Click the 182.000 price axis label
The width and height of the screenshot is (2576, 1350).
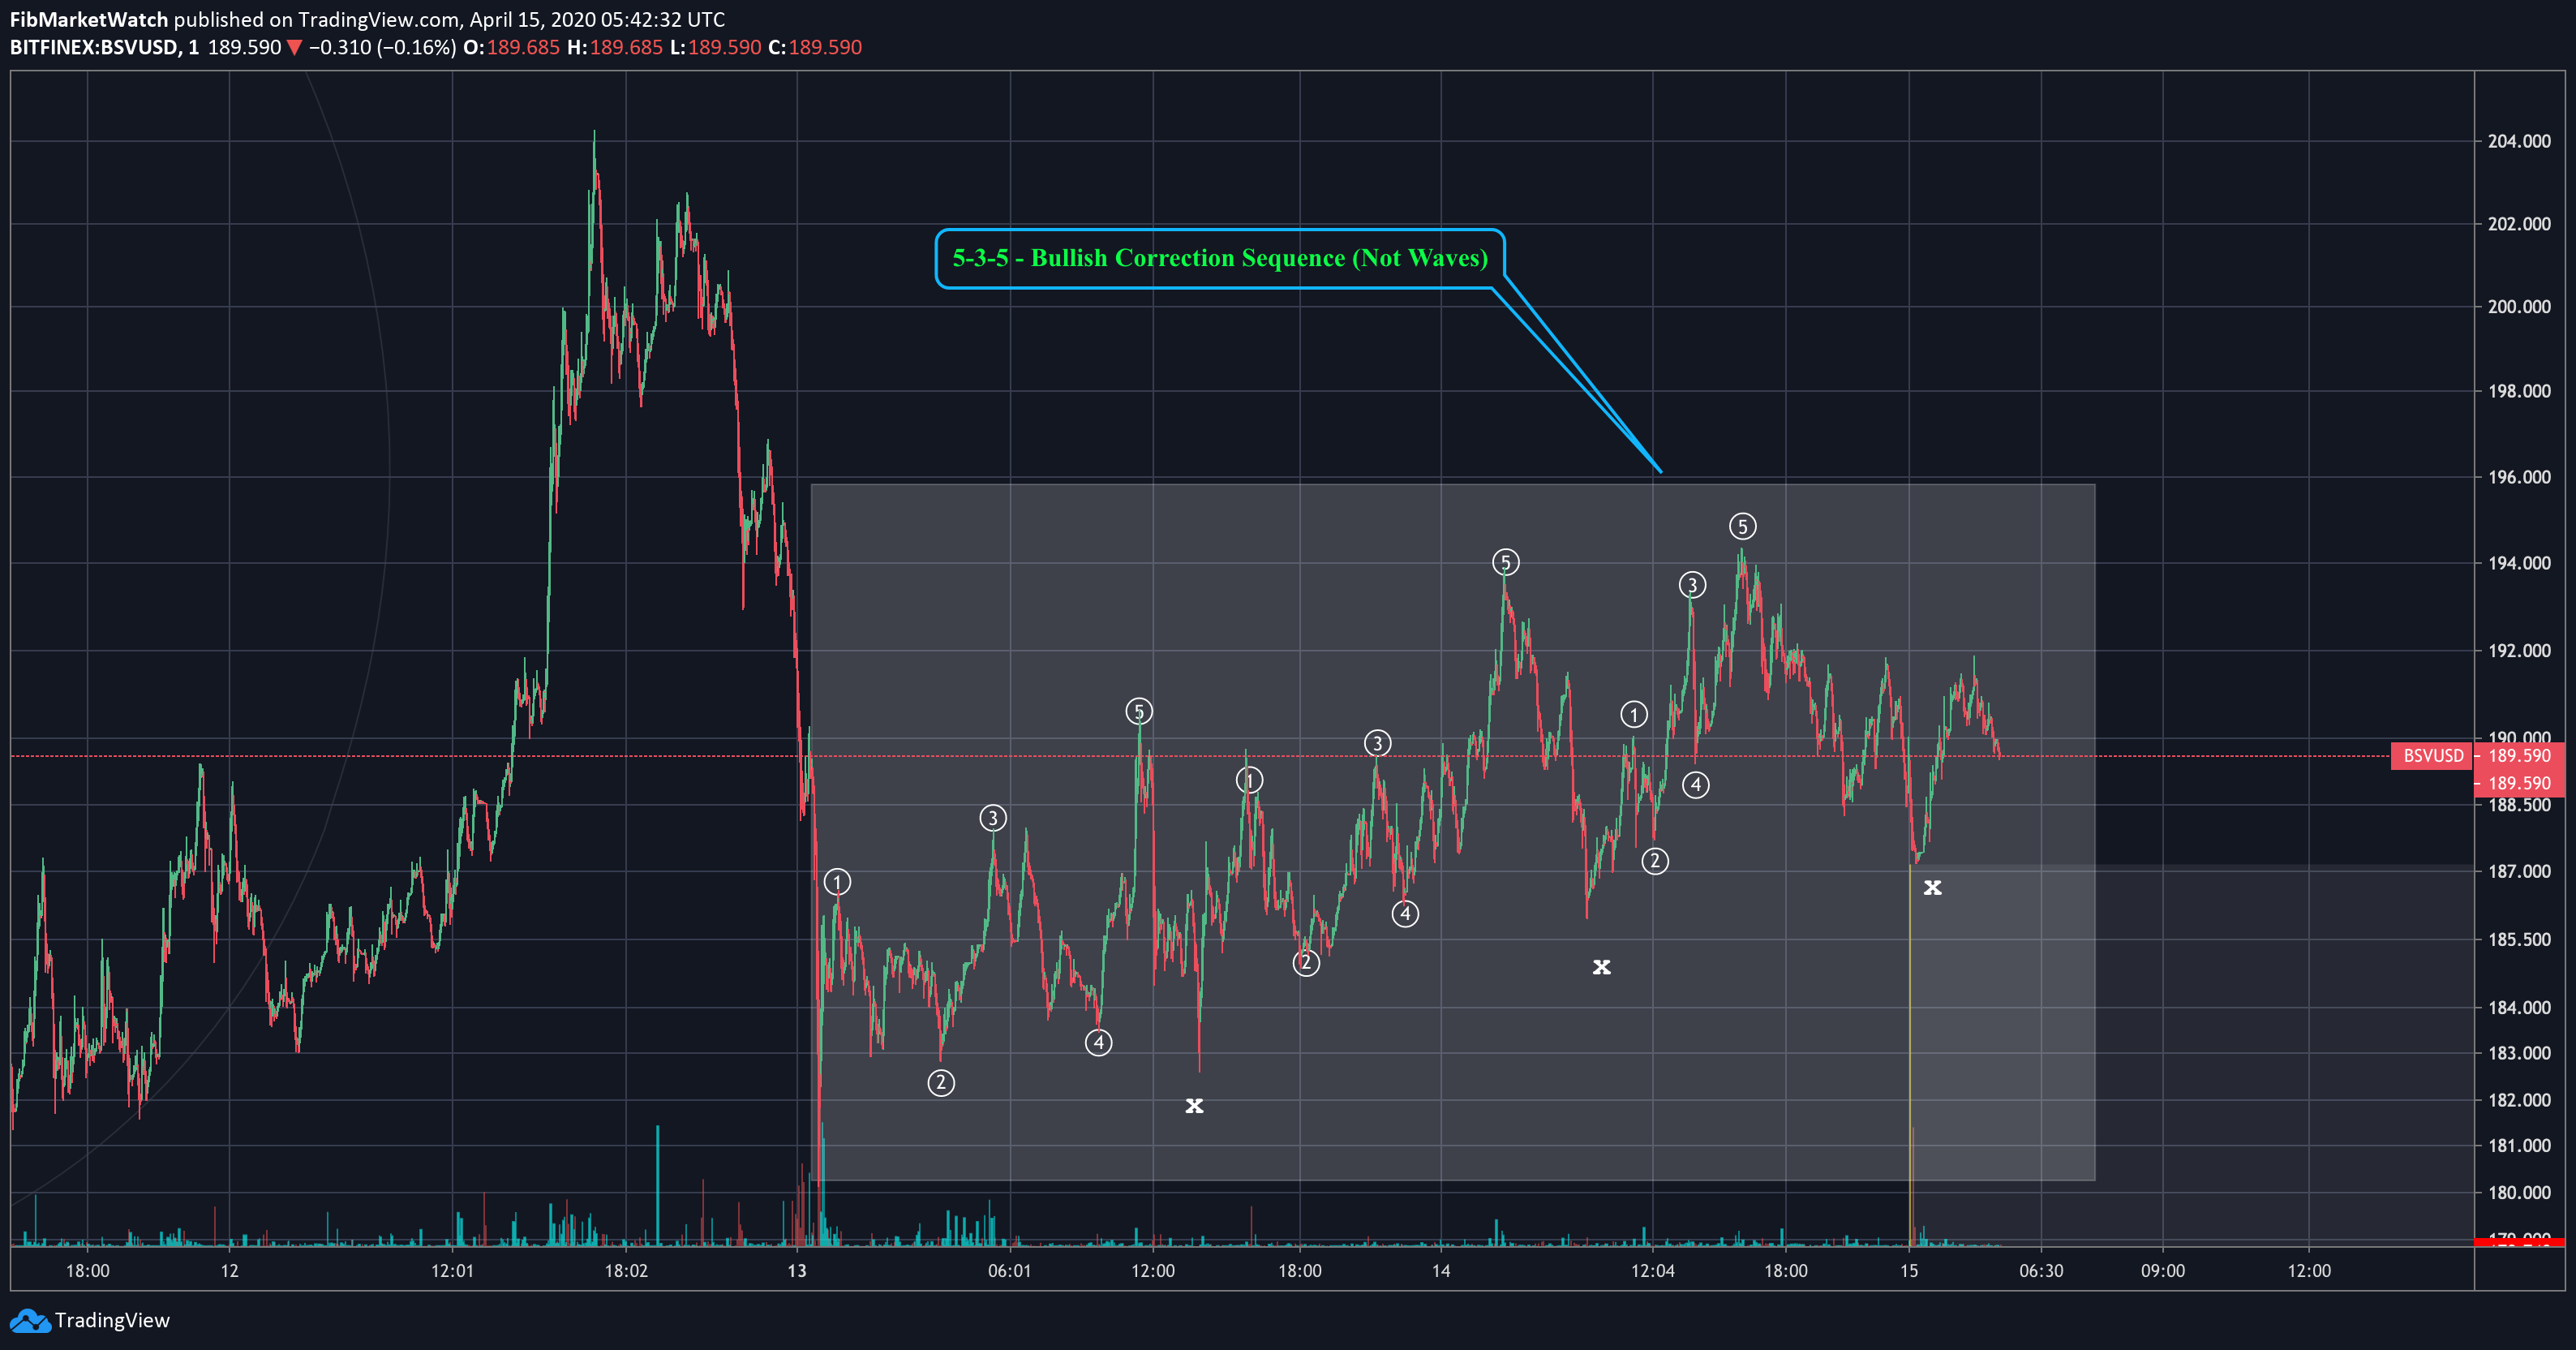coord(2519,1100)
